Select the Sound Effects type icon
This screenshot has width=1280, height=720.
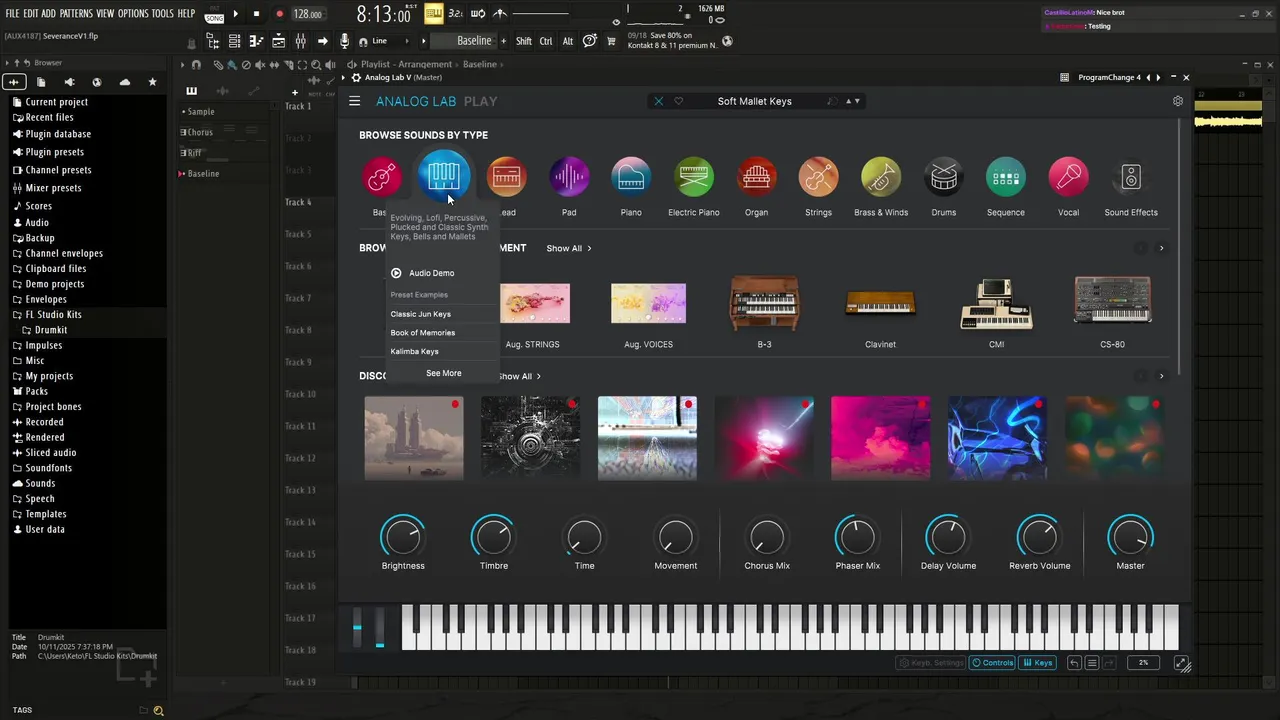pos(1131,178)
